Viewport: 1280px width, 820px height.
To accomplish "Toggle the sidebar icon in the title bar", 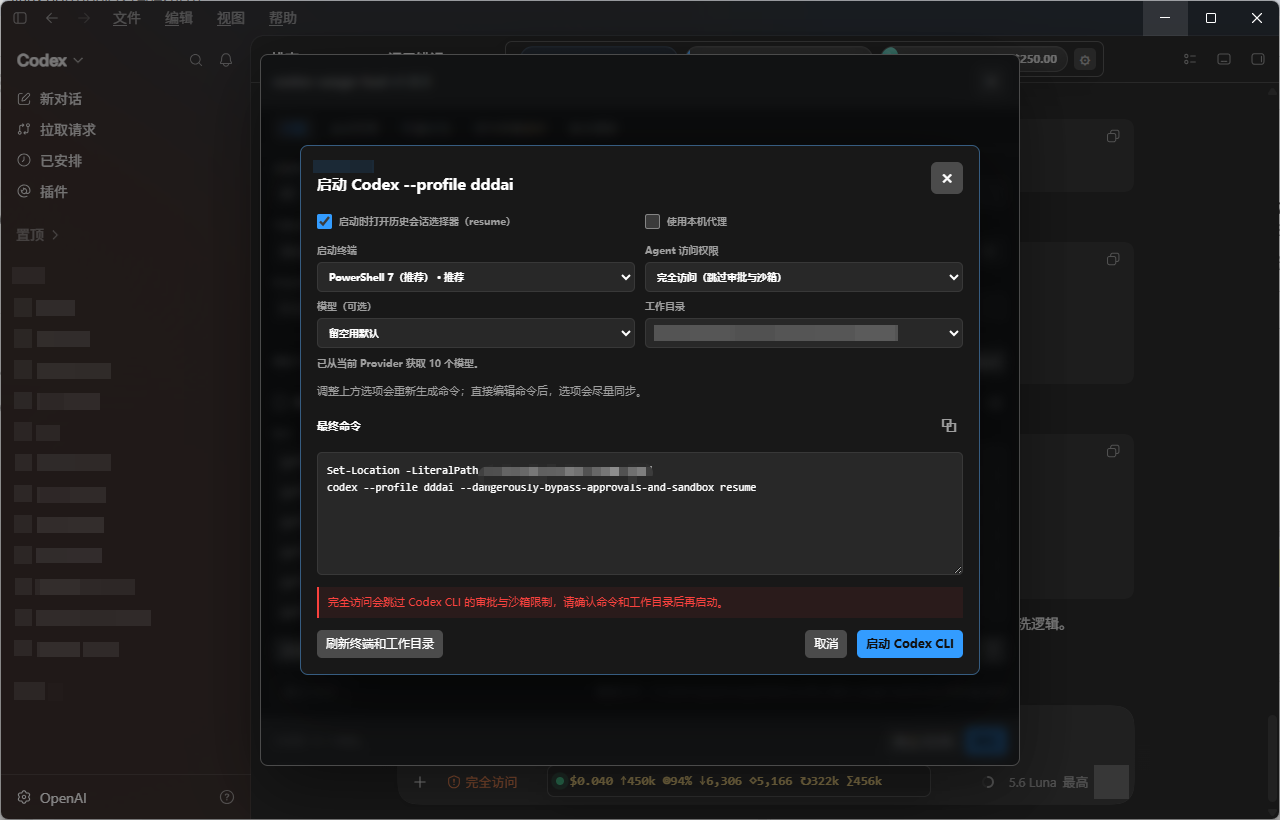I will click(x=20, y=18).
